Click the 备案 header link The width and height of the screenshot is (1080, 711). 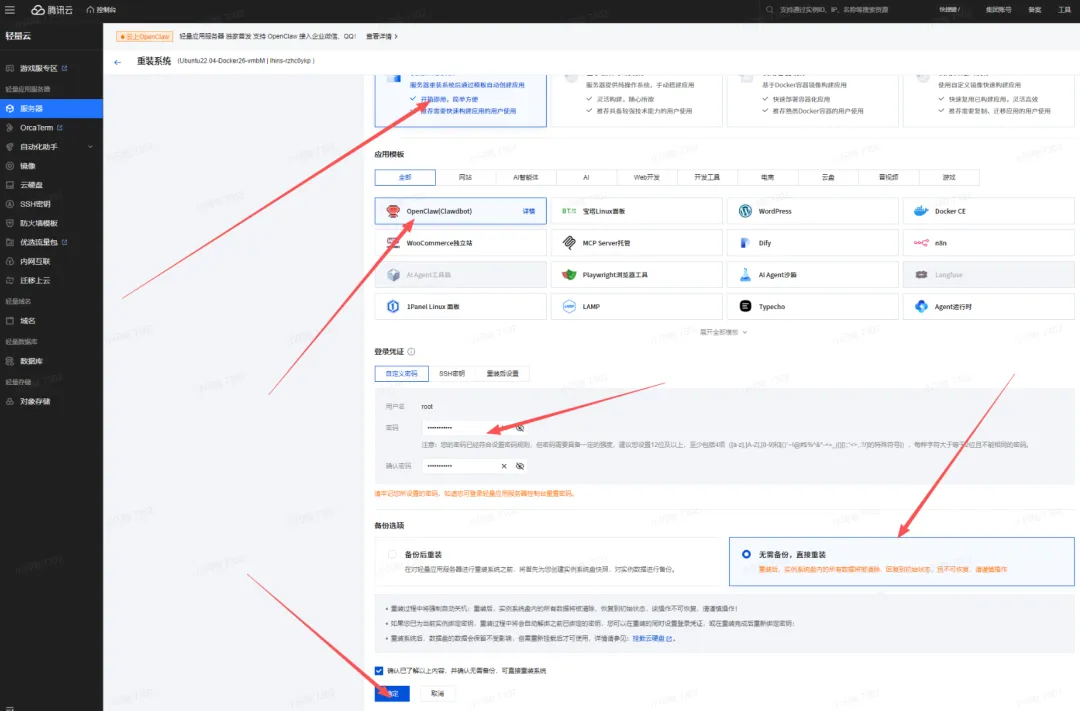[x=1035, y=10]
